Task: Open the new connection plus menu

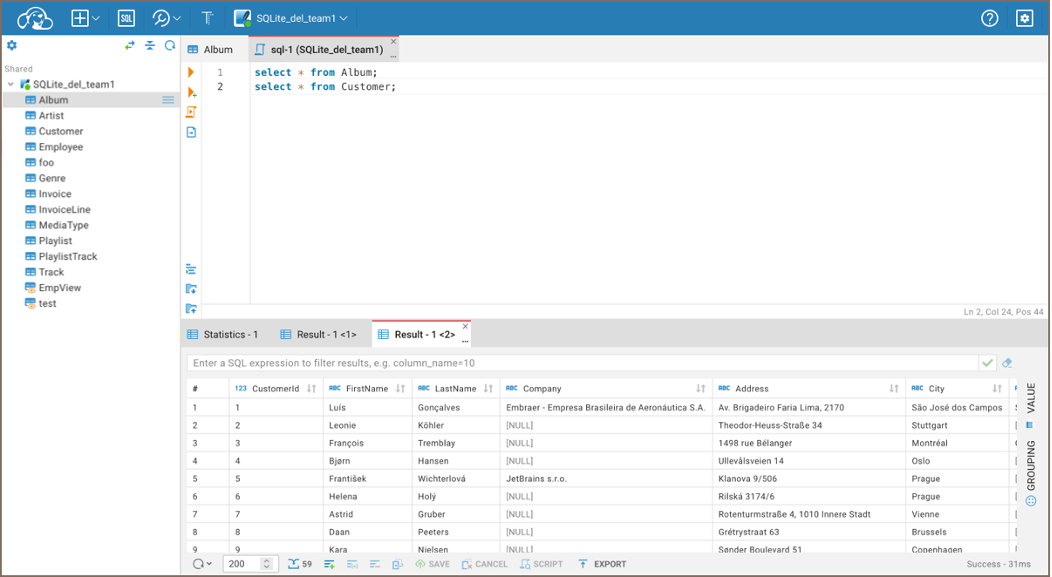Action: tap(85, 18)
